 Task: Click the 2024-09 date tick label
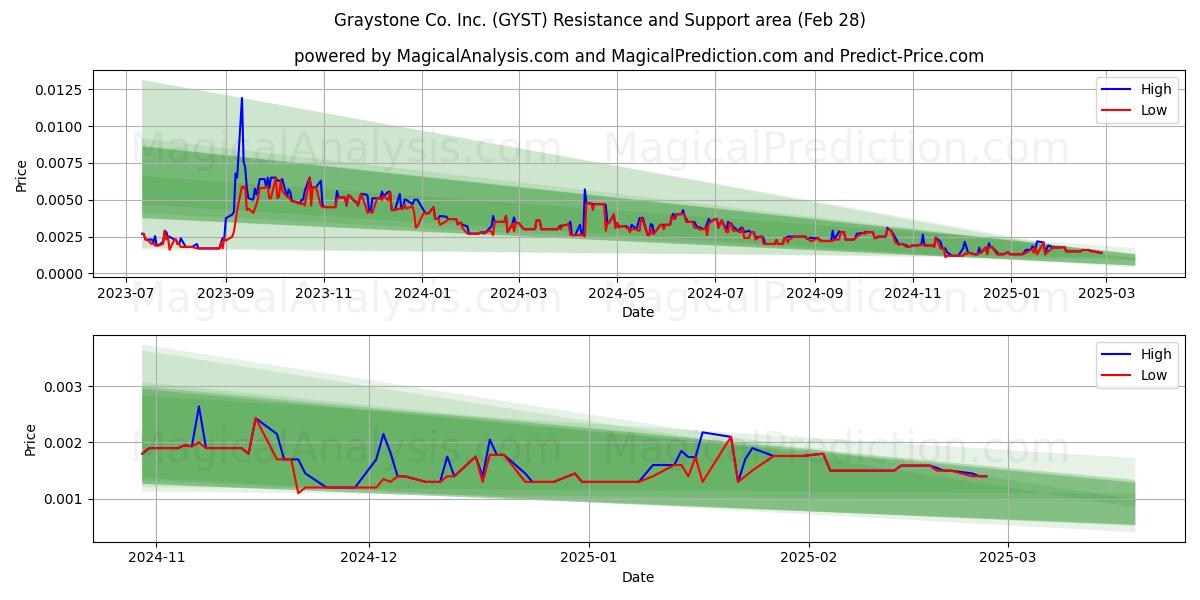click(x=814, y=293)
